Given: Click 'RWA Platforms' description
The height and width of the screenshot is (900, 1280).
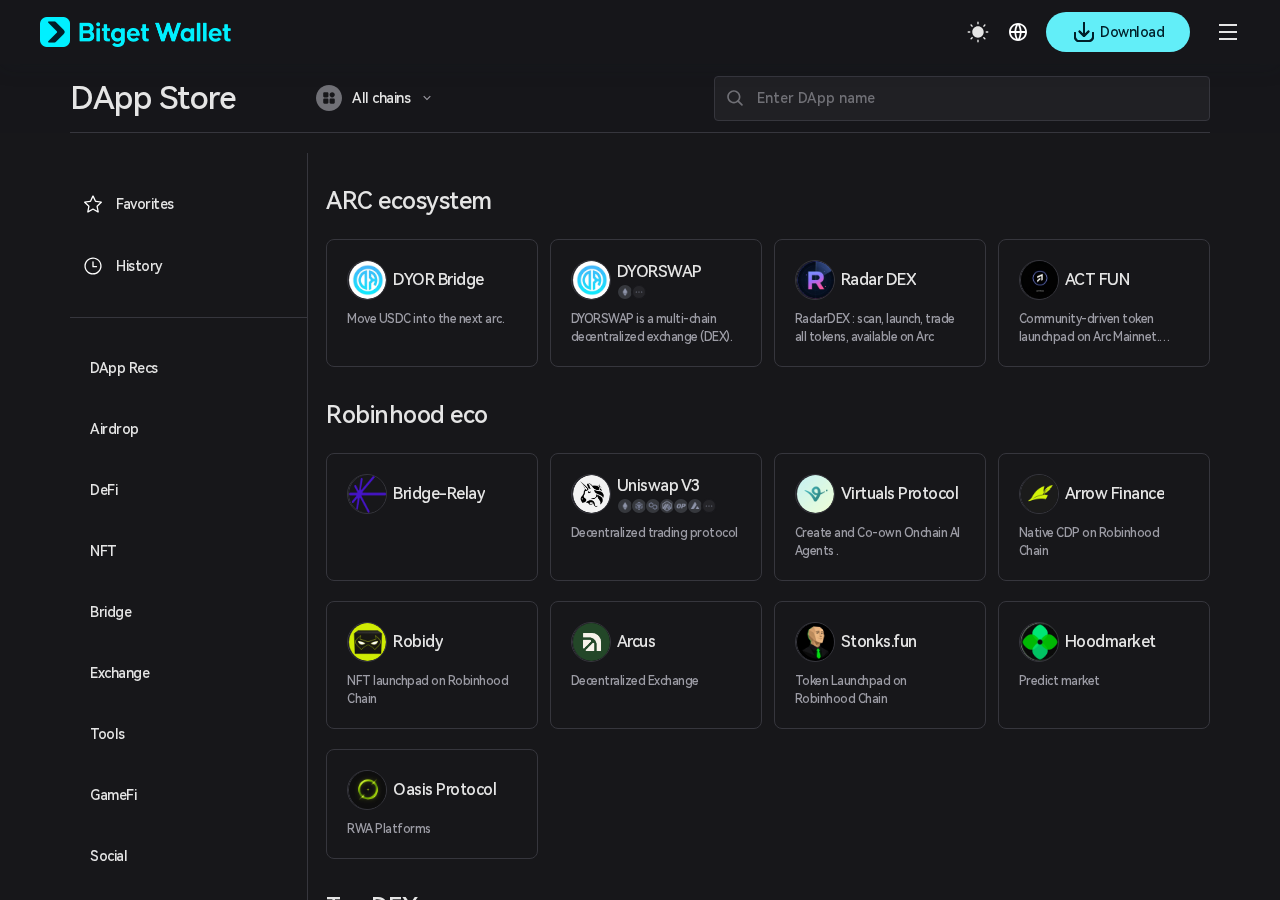Looking at the screenshot, I should point(389,829).
